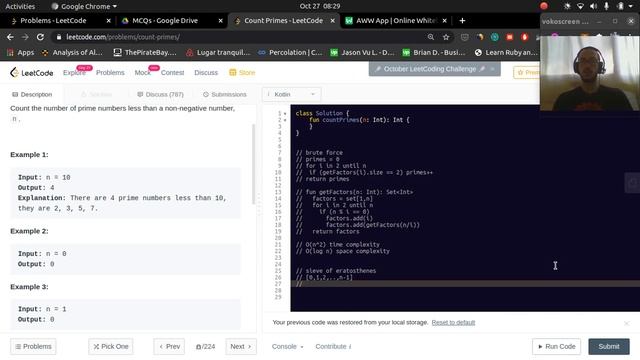Bookmark page with star icon
This screenshot has width=640, height=360.
pos(446,37)
